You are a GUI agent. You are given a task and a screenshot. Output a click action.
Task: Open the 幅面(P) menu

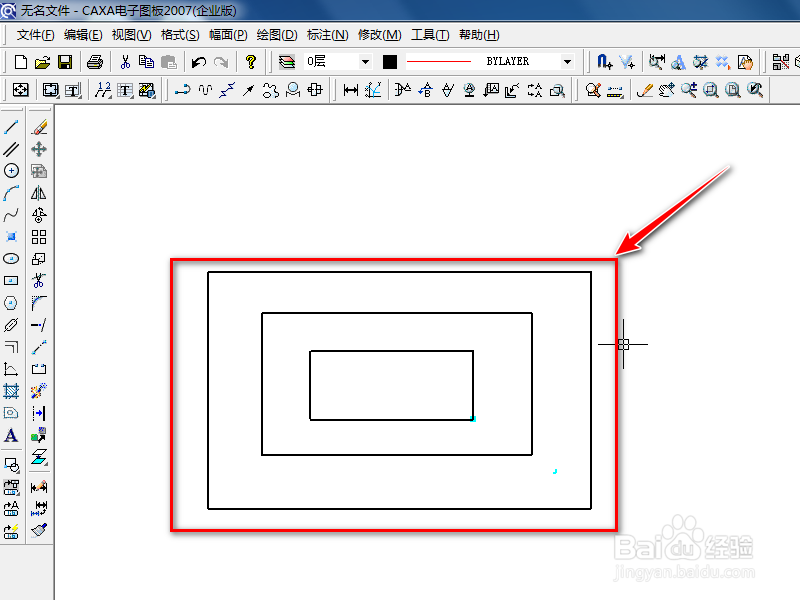[228, 35]
